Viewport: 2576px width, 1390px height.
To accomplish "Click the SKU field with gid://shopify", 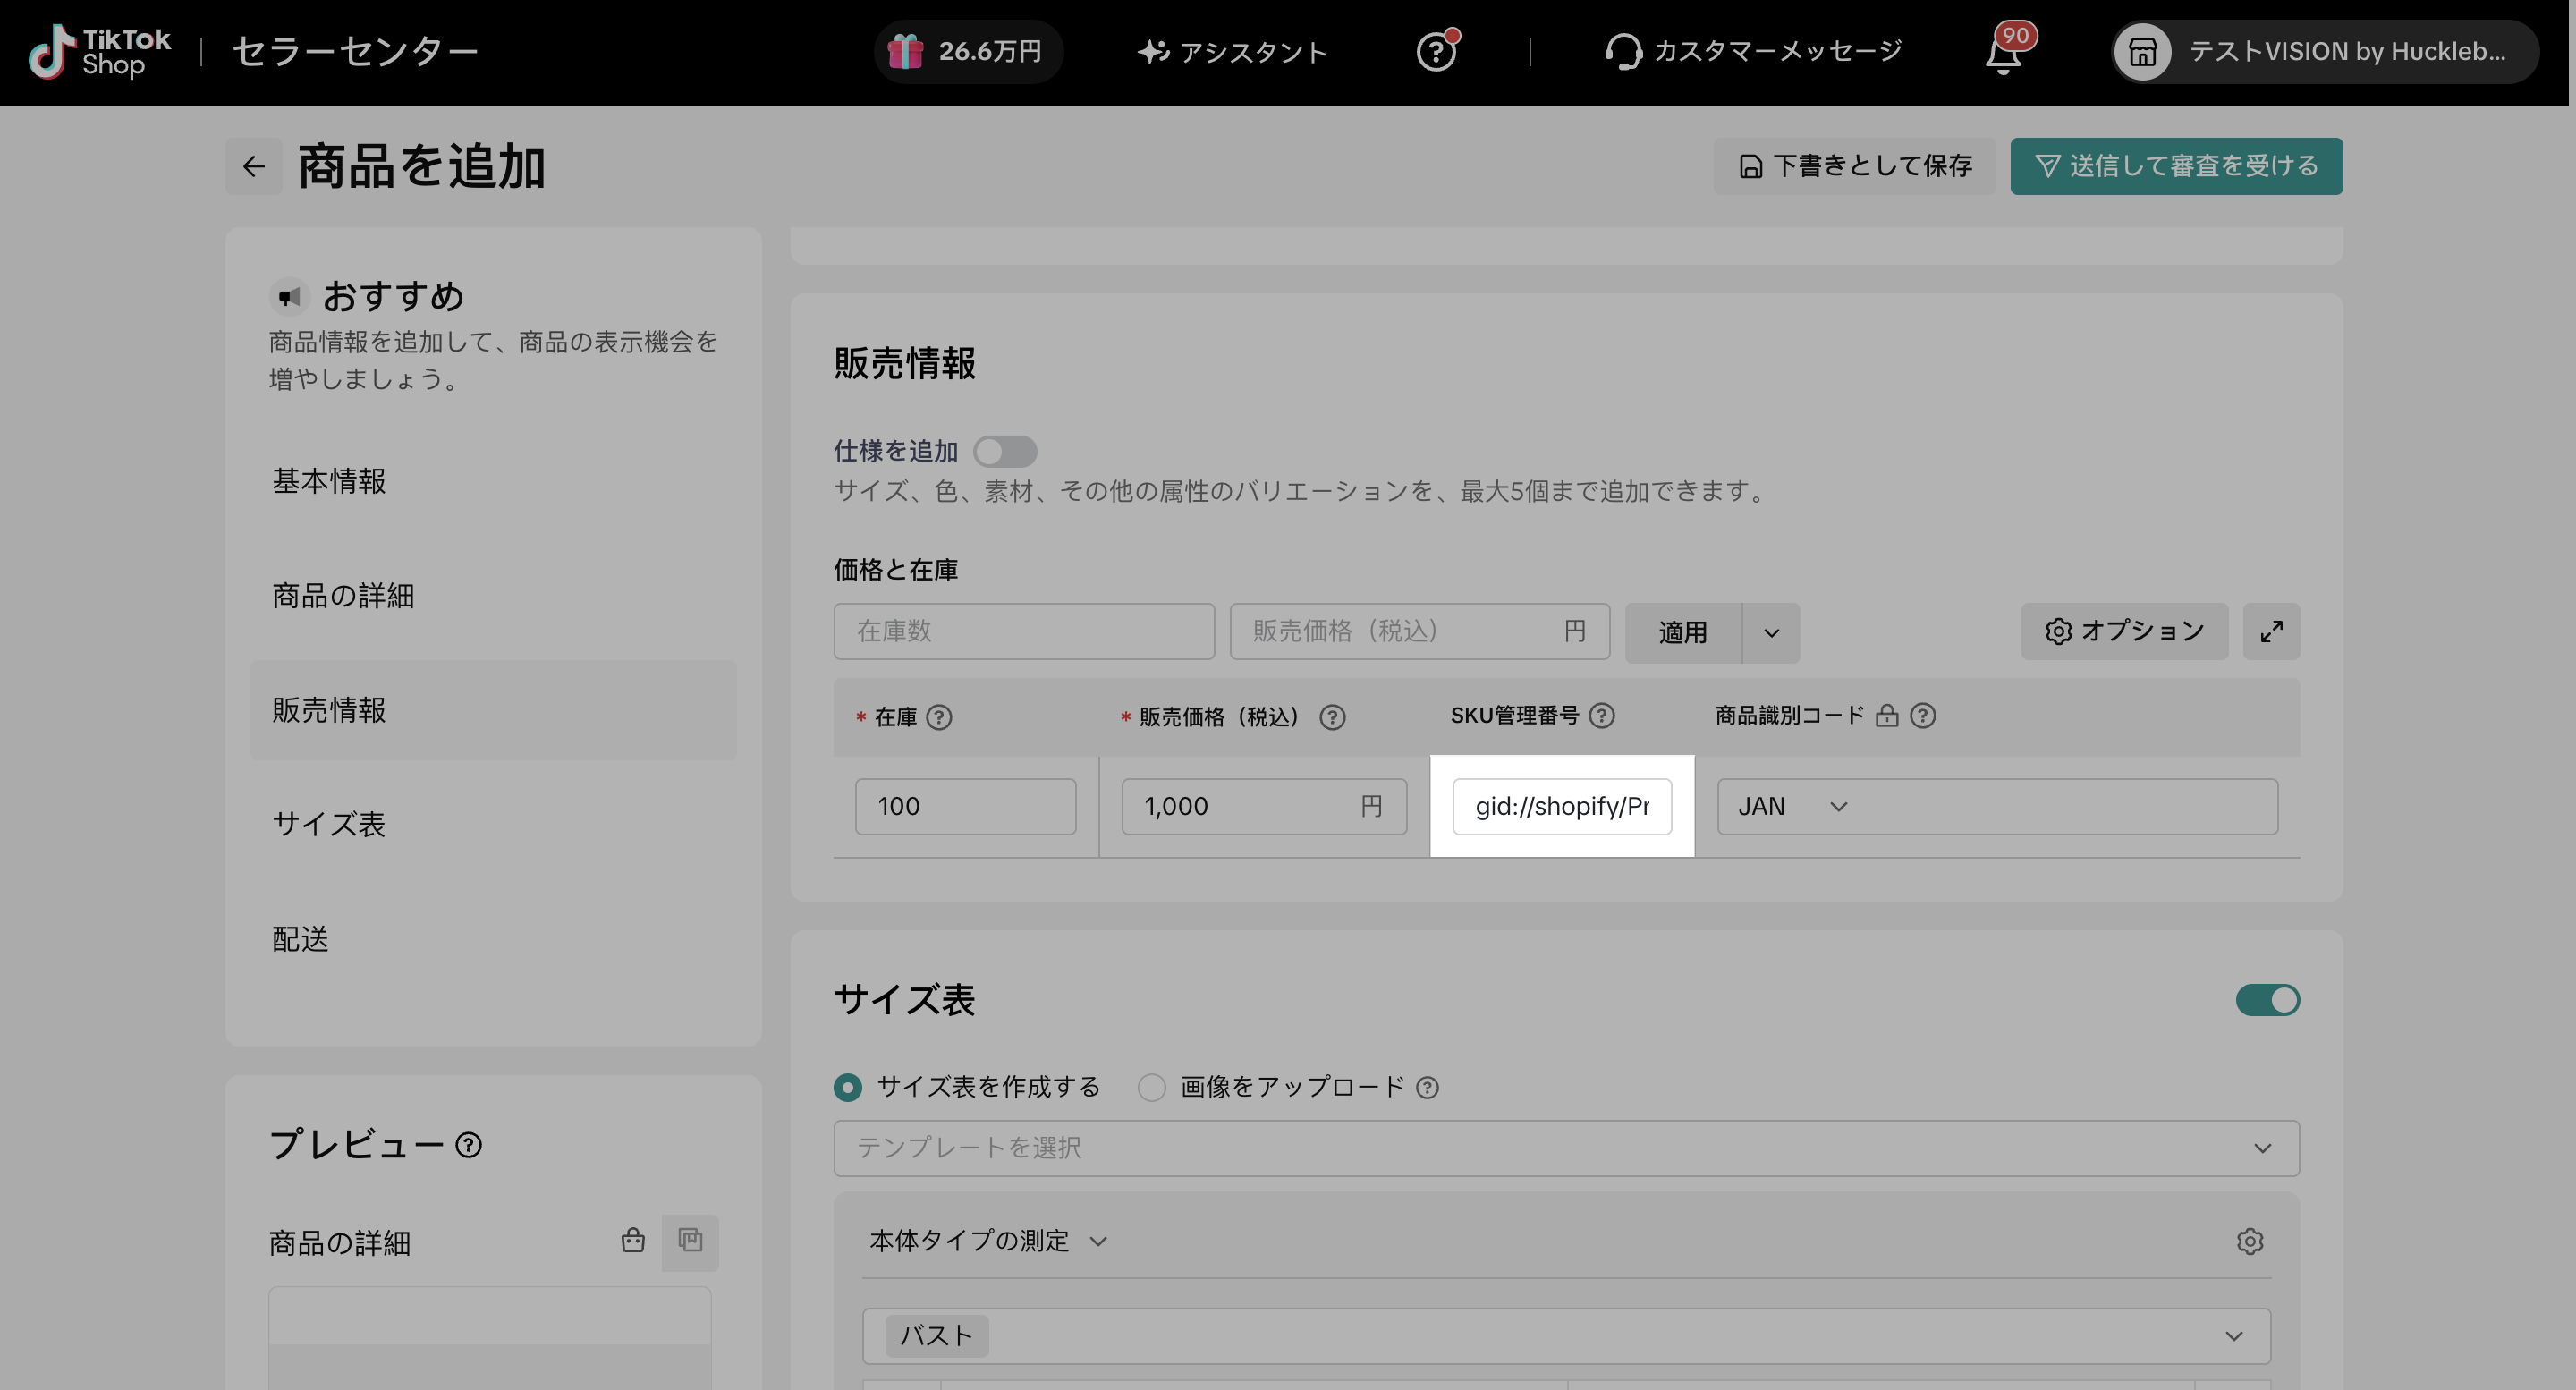I will point(1562,806).
